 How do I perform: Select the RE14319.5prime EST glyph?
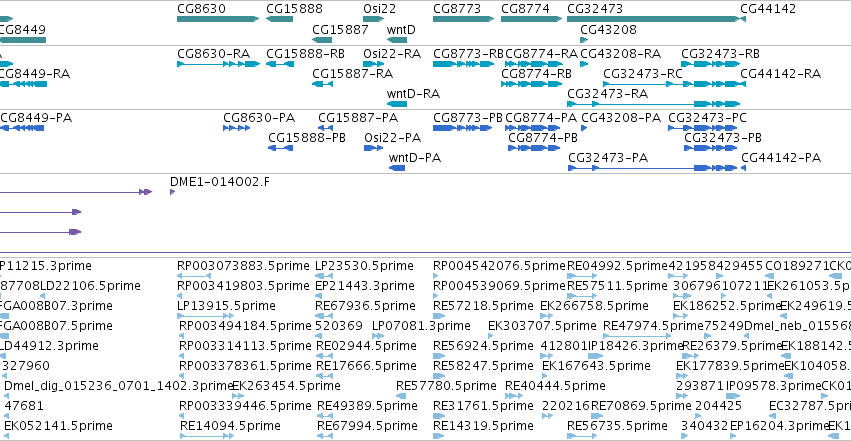point(439,436)
